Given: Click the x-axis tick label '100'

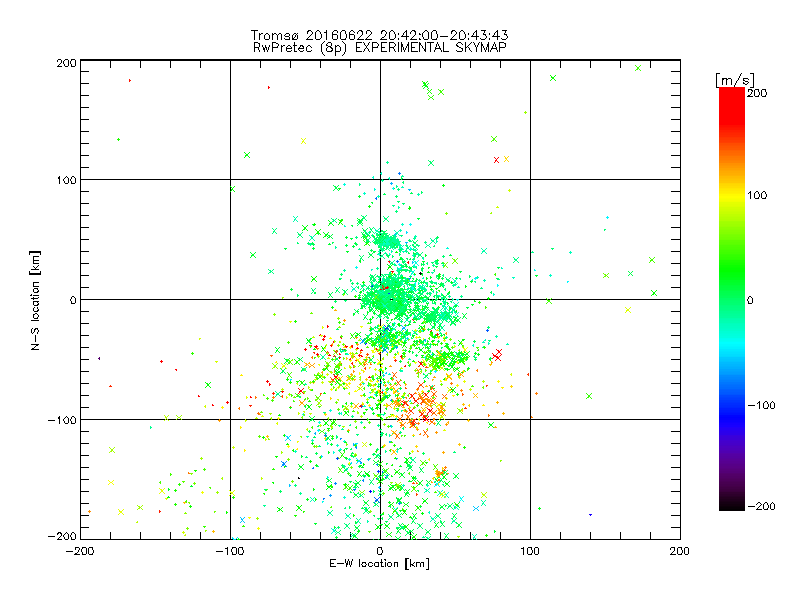Looking at the screenshot, I should 530,551.
